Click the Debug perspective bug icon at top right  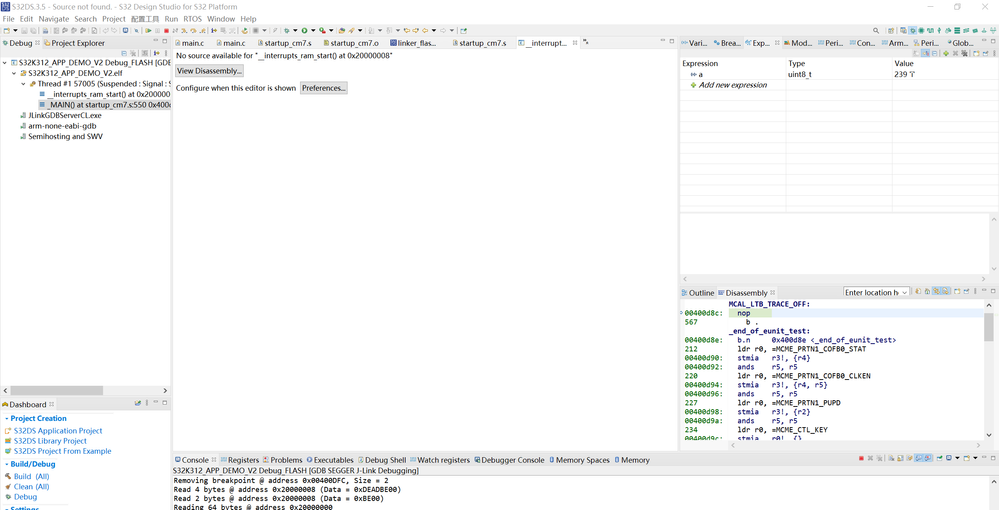pos(912,31)
